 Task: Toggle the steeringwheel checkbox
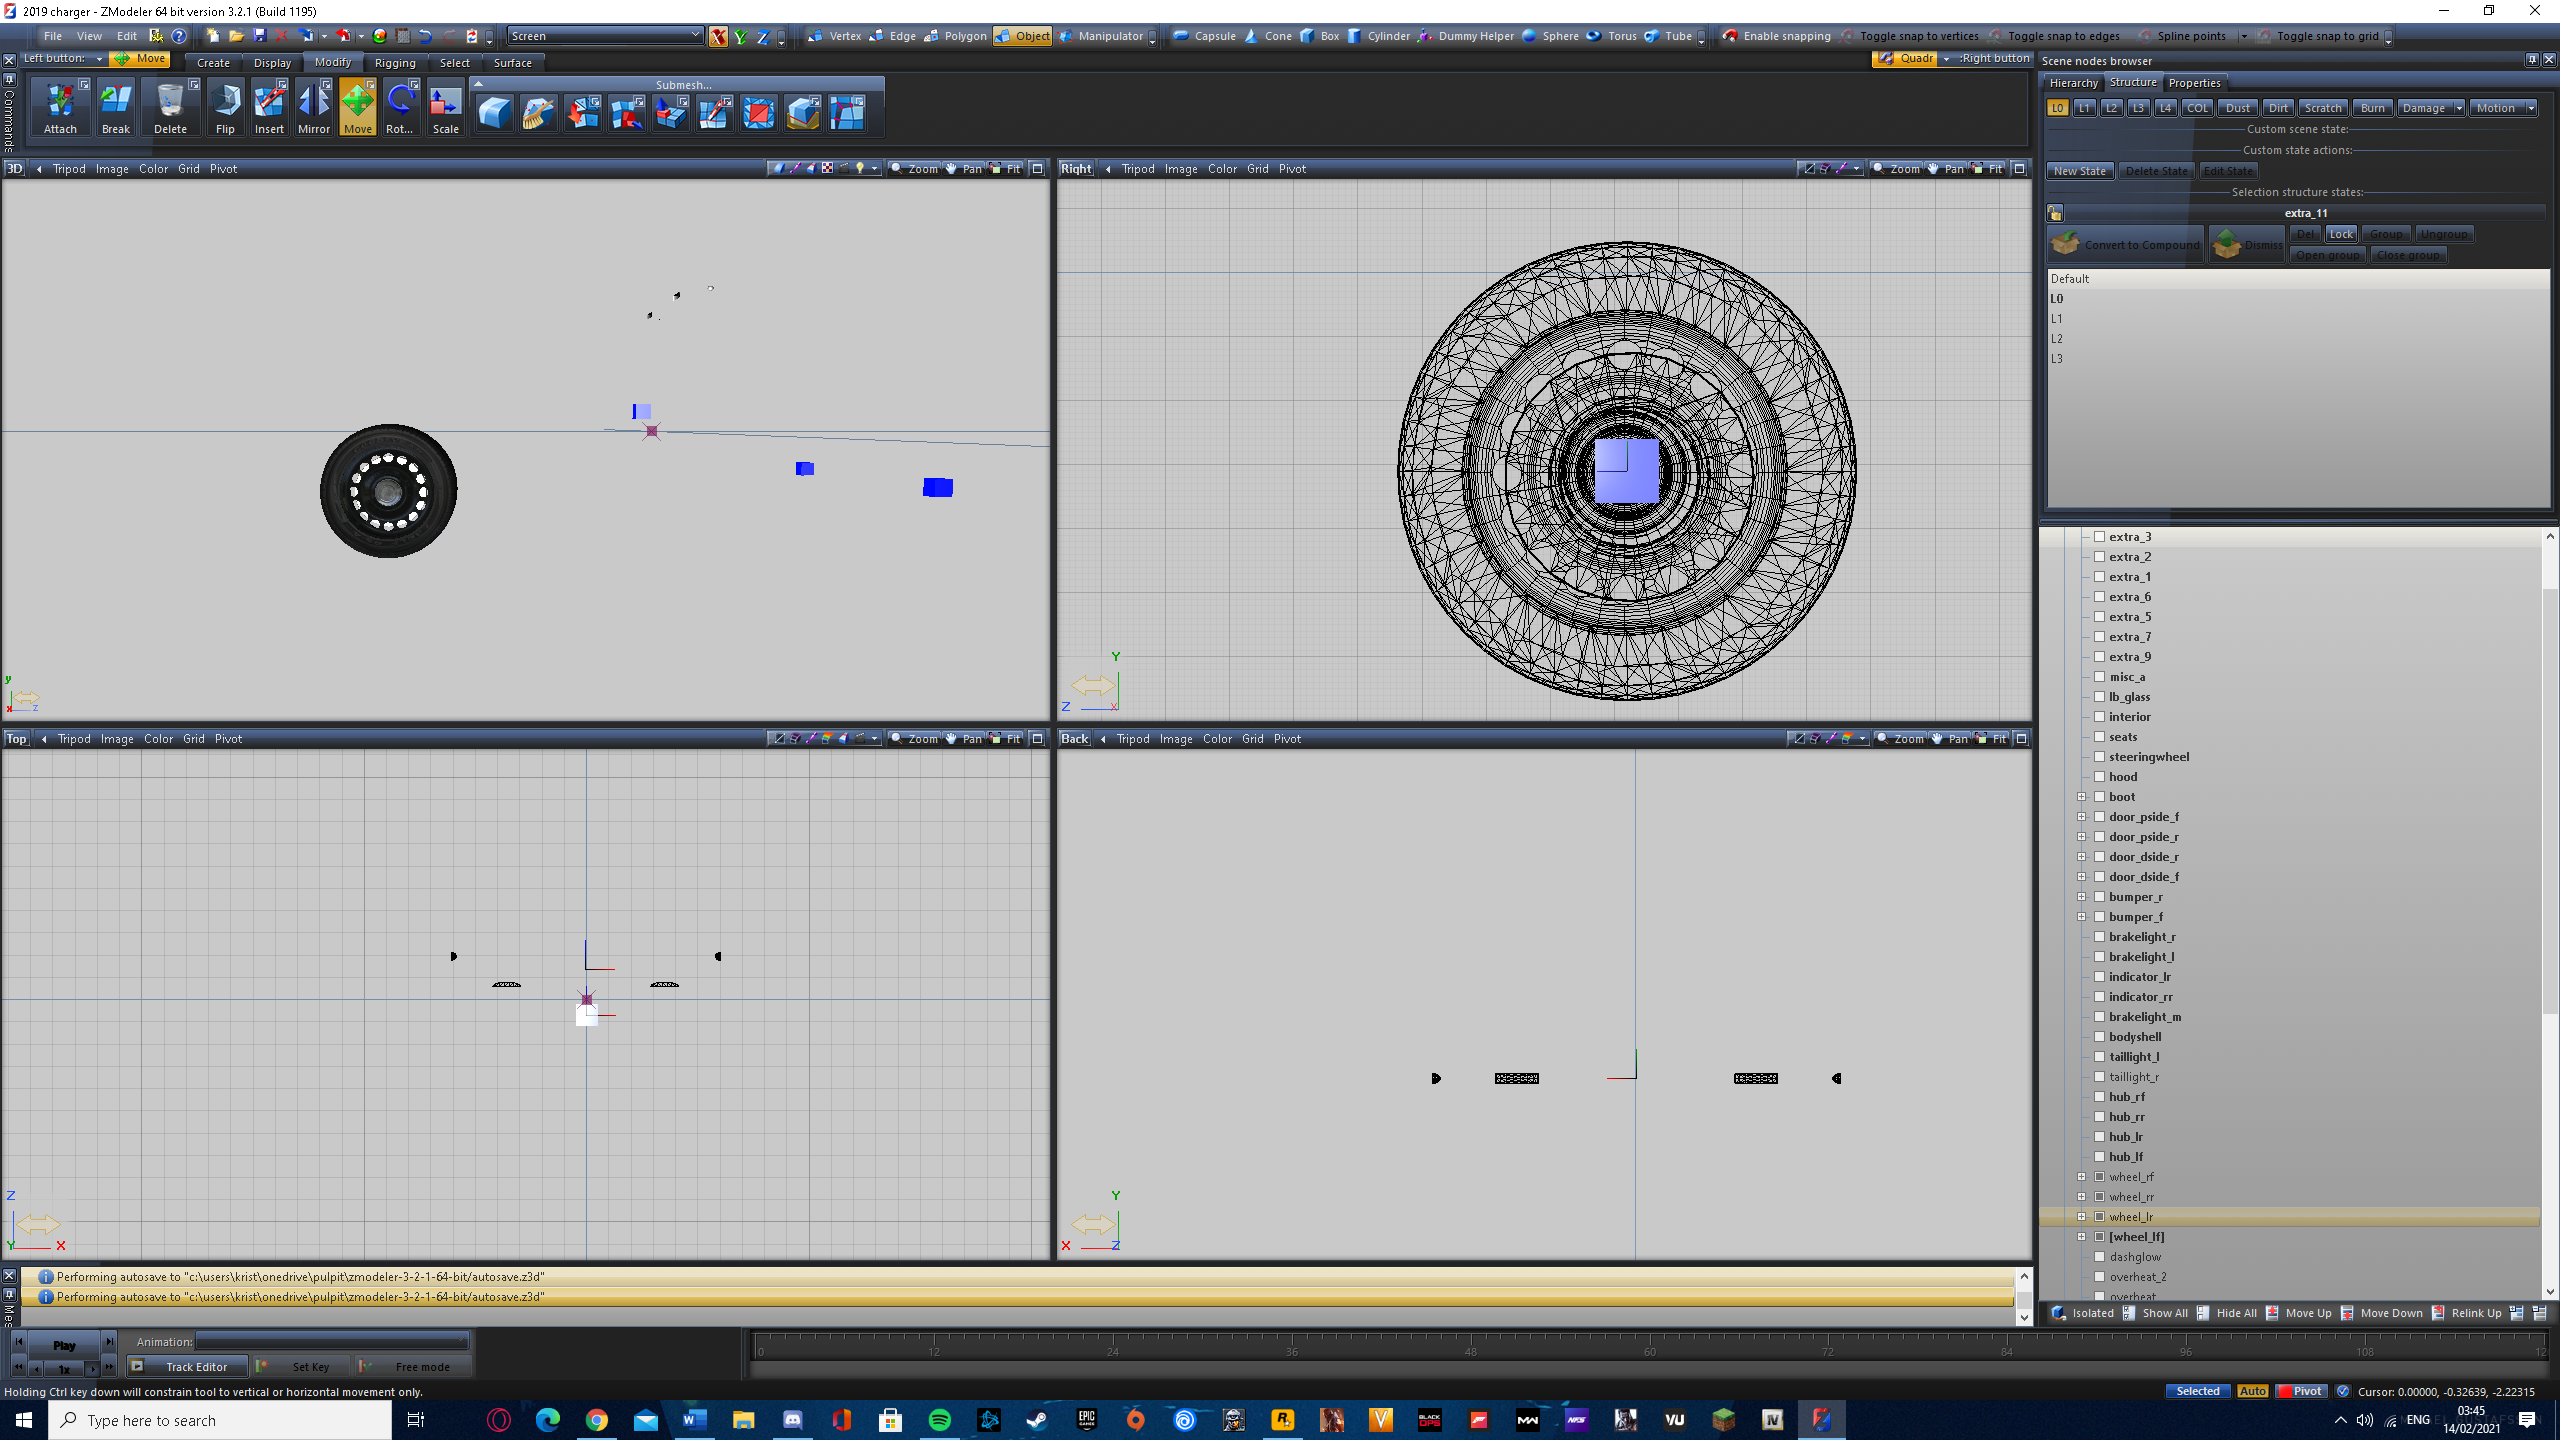(2100, 757)
